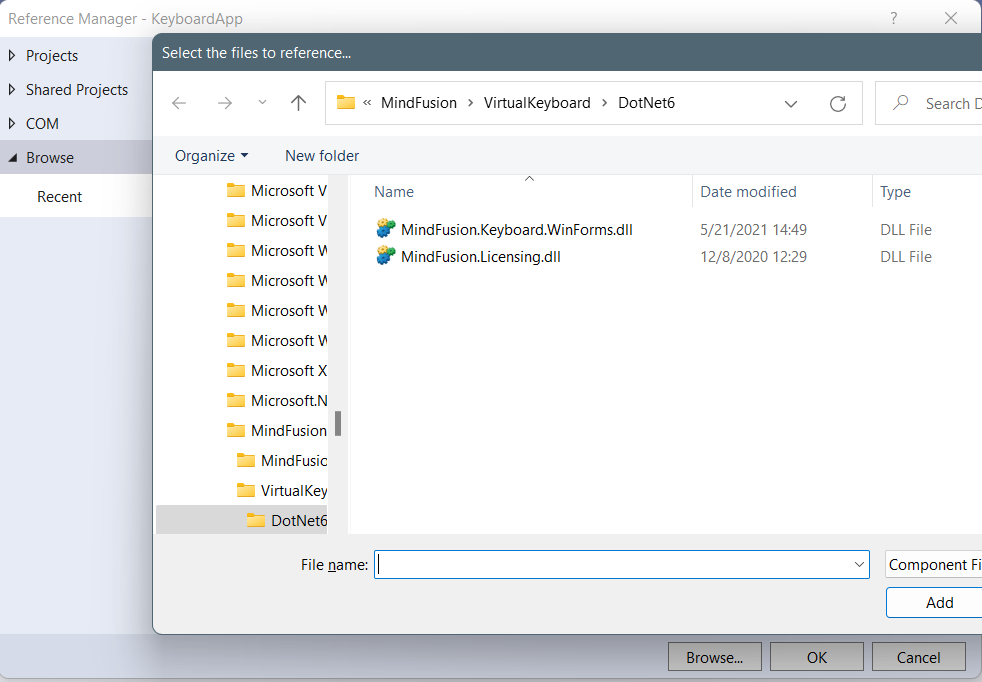Expand Shared Projects in Reference Manager
Screen dimensions: 982x682
[12, 90]
